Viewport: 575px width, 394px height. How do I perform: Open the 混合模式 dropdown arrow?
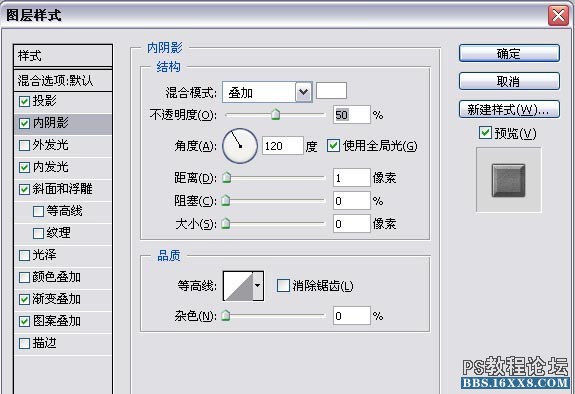click(x=304, y=92)
